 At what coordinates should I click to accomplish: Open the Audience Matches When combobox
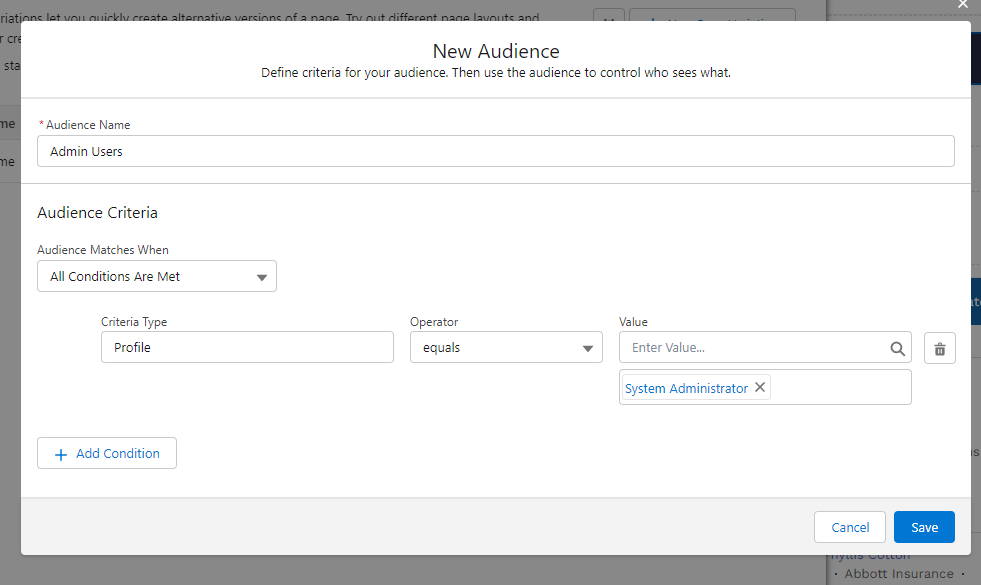click(157, 276)
